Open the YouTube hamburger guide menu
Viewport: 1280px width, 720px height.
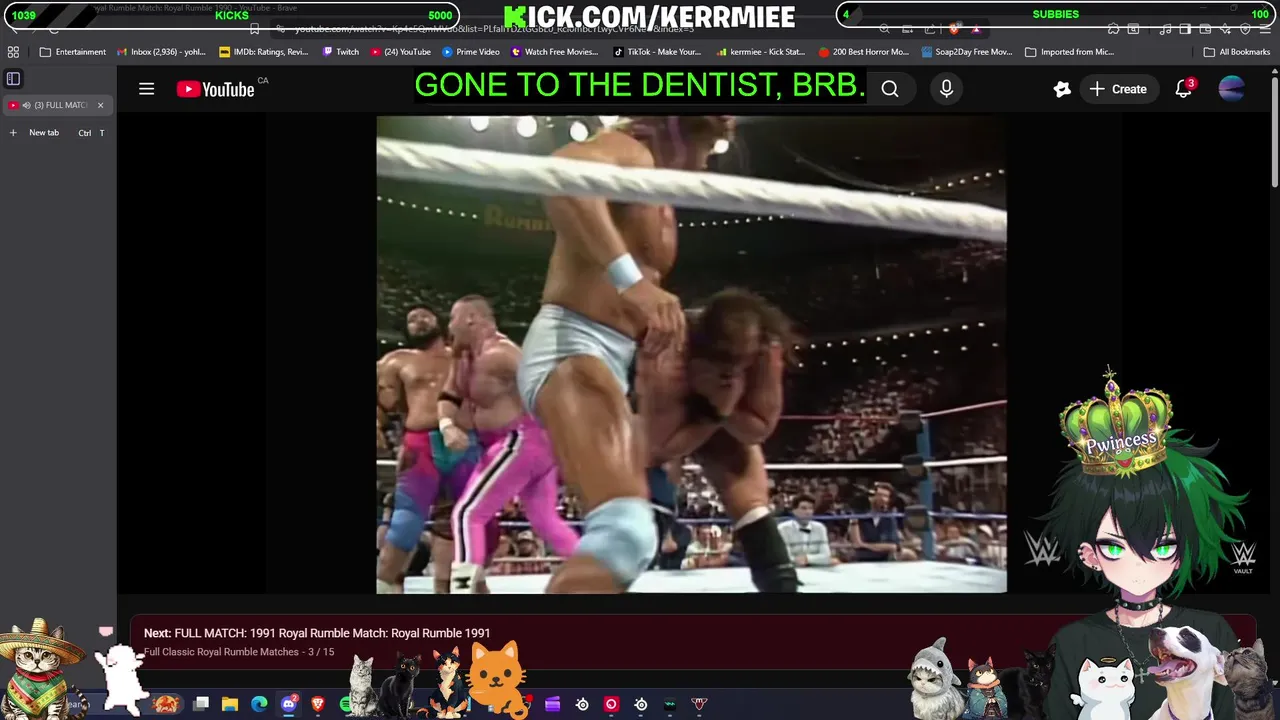[x=146, y=89]
